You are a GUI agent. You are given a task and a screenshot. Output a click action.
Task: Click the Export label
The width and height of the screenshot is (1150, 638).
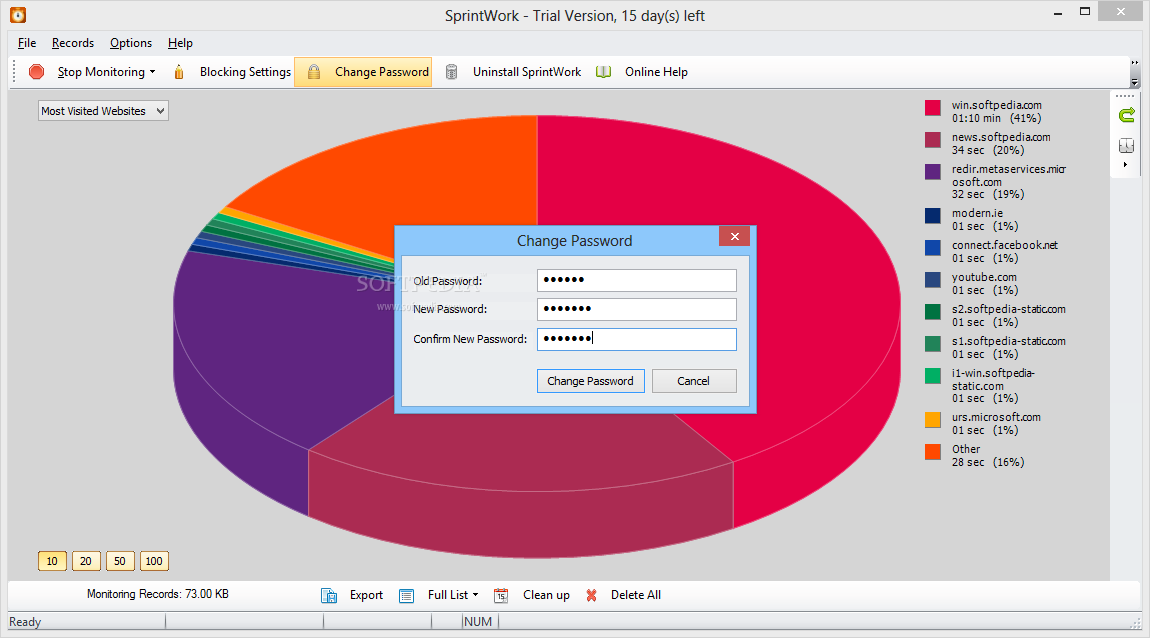[366, 595]
